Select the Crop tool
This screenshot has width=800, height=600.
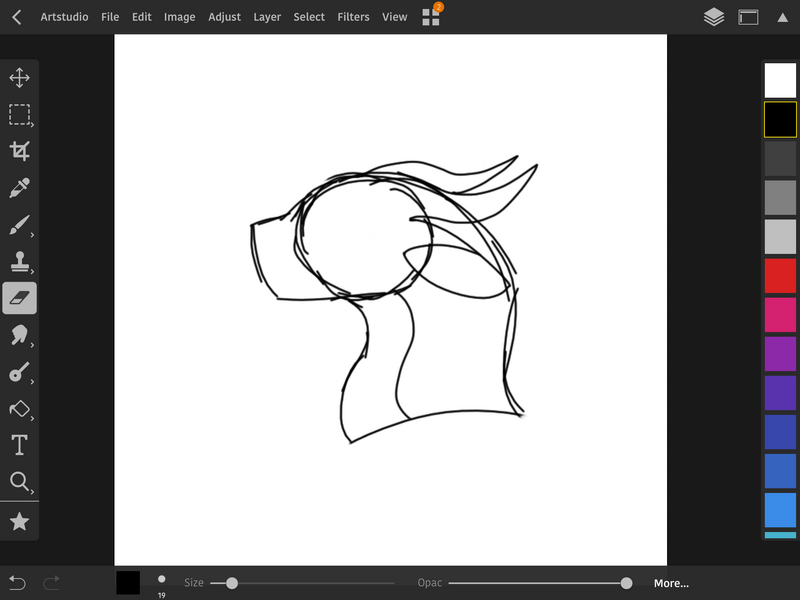[x=19, y=151]
